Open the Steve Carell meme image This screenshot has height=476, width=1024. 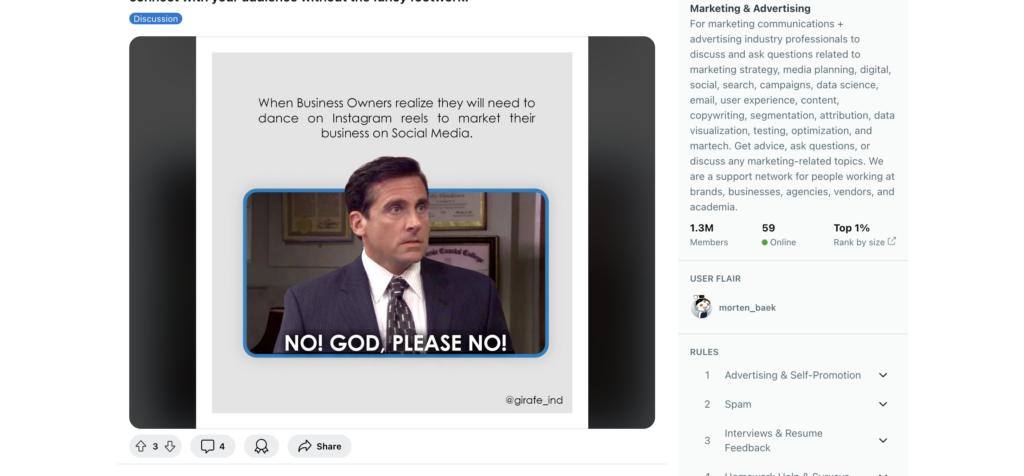[x=392, y=232]
